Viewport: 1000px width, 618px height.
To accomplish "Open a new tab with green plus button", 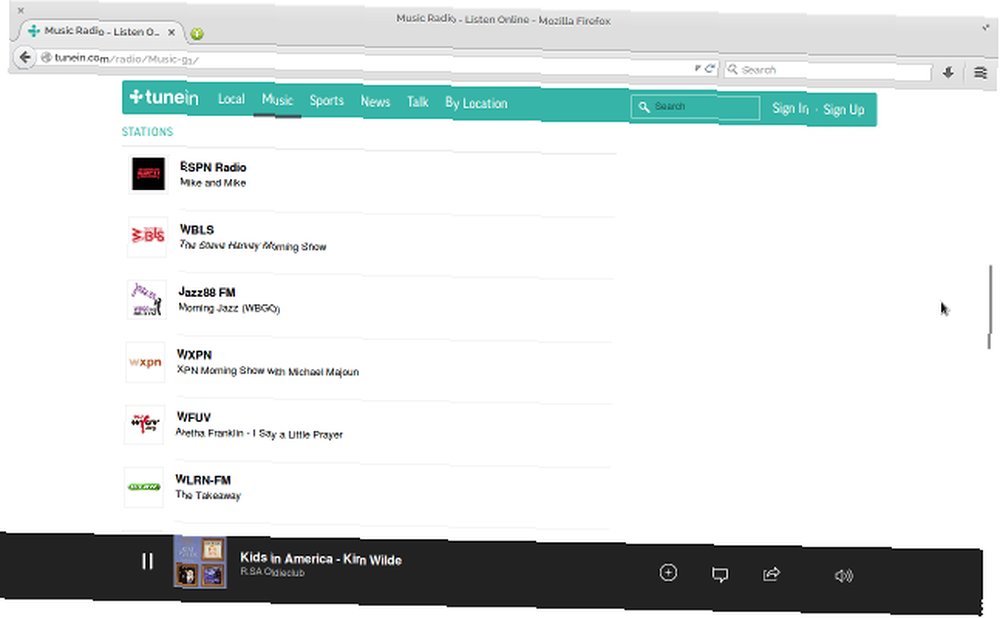I will (197, 34).
